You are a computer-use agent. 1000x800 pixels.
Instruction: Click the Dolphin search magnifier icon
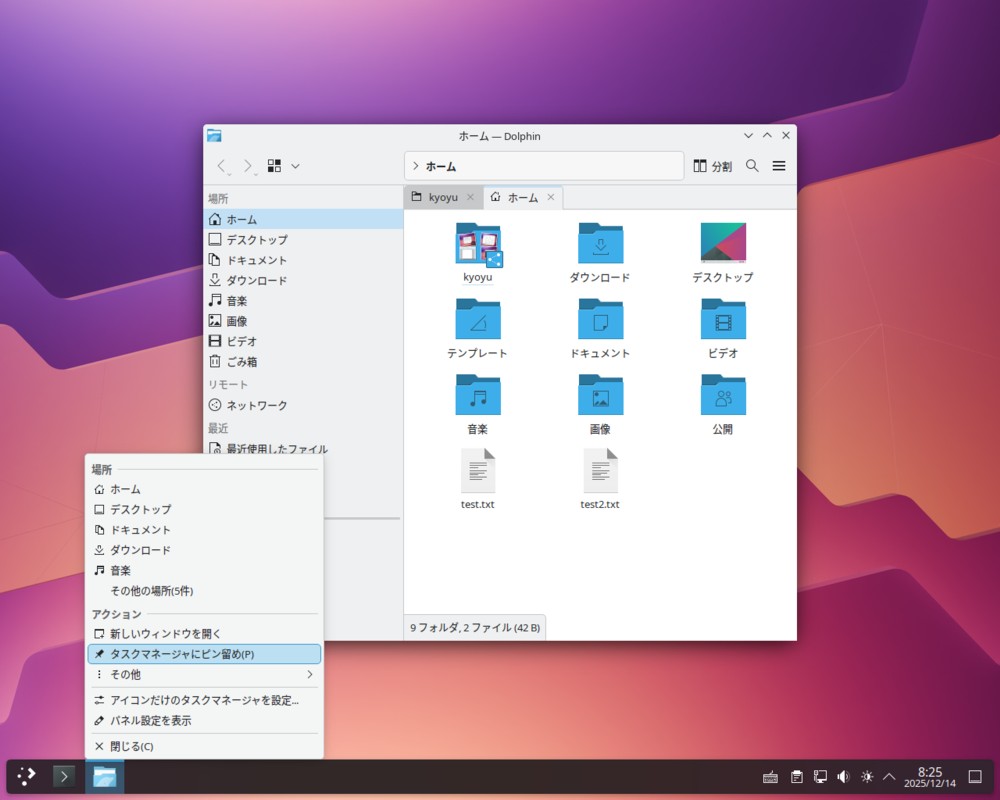coord(752,166)
